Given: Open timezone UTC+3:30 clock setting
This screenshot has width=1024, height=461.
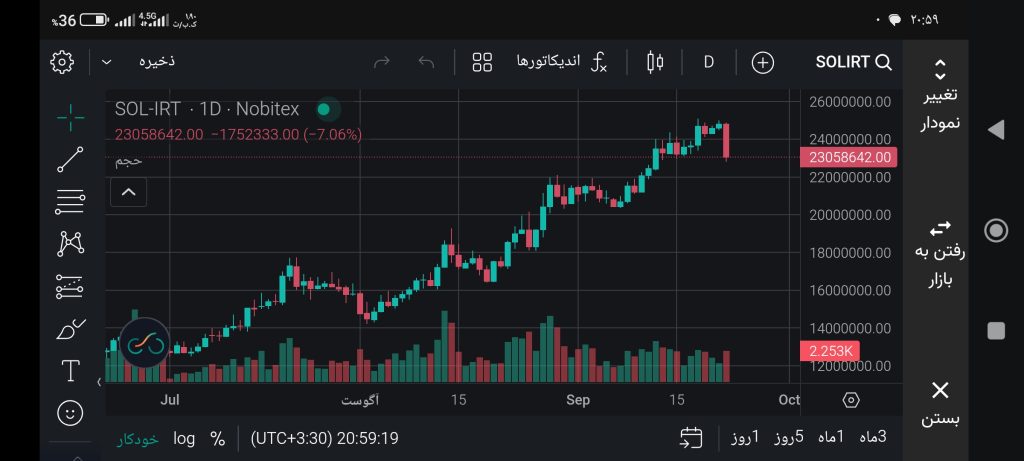Looking at the screenshot, I should click(325, 438).
